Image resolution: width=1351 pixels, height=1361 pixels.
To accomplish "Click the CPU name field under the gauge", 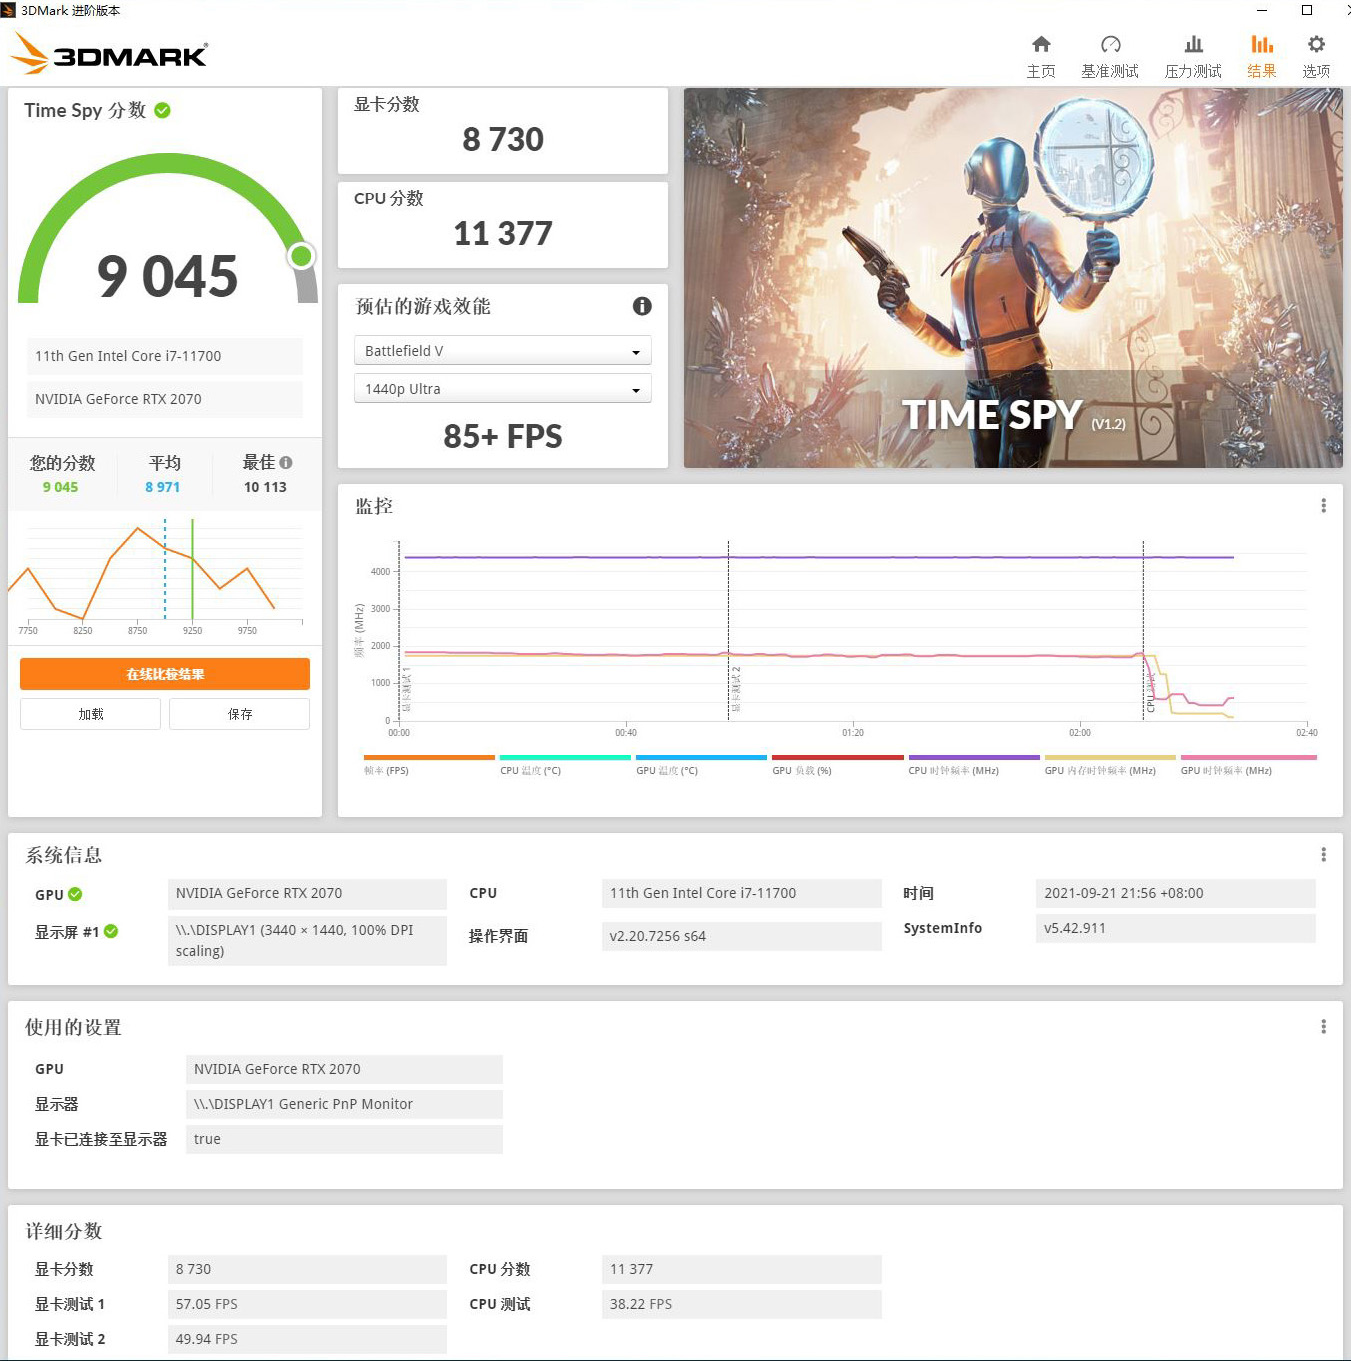I will pos(165,356).
